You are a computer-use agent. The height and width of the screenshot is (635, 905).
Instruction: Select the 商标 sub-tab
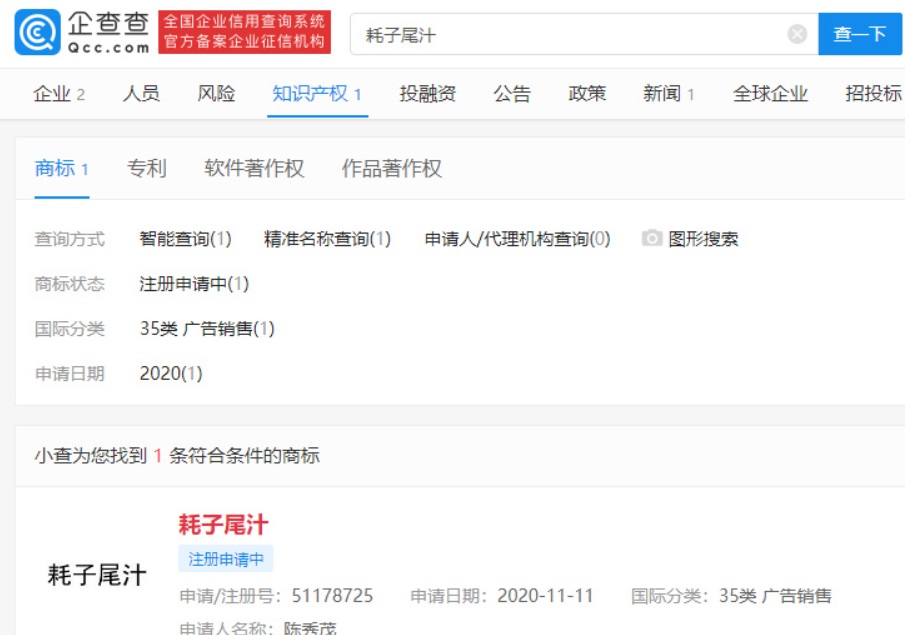[62, 169]
